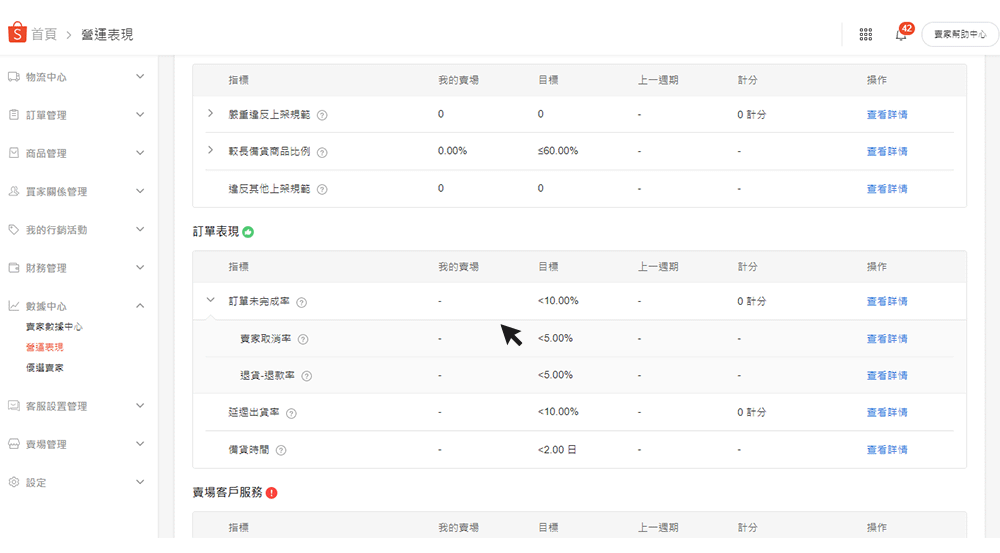This screenshot has width=1000, height=553.
Task: Click help icon beside 賣家取消率
Action: pyautogui.click(x=303, y=339)
